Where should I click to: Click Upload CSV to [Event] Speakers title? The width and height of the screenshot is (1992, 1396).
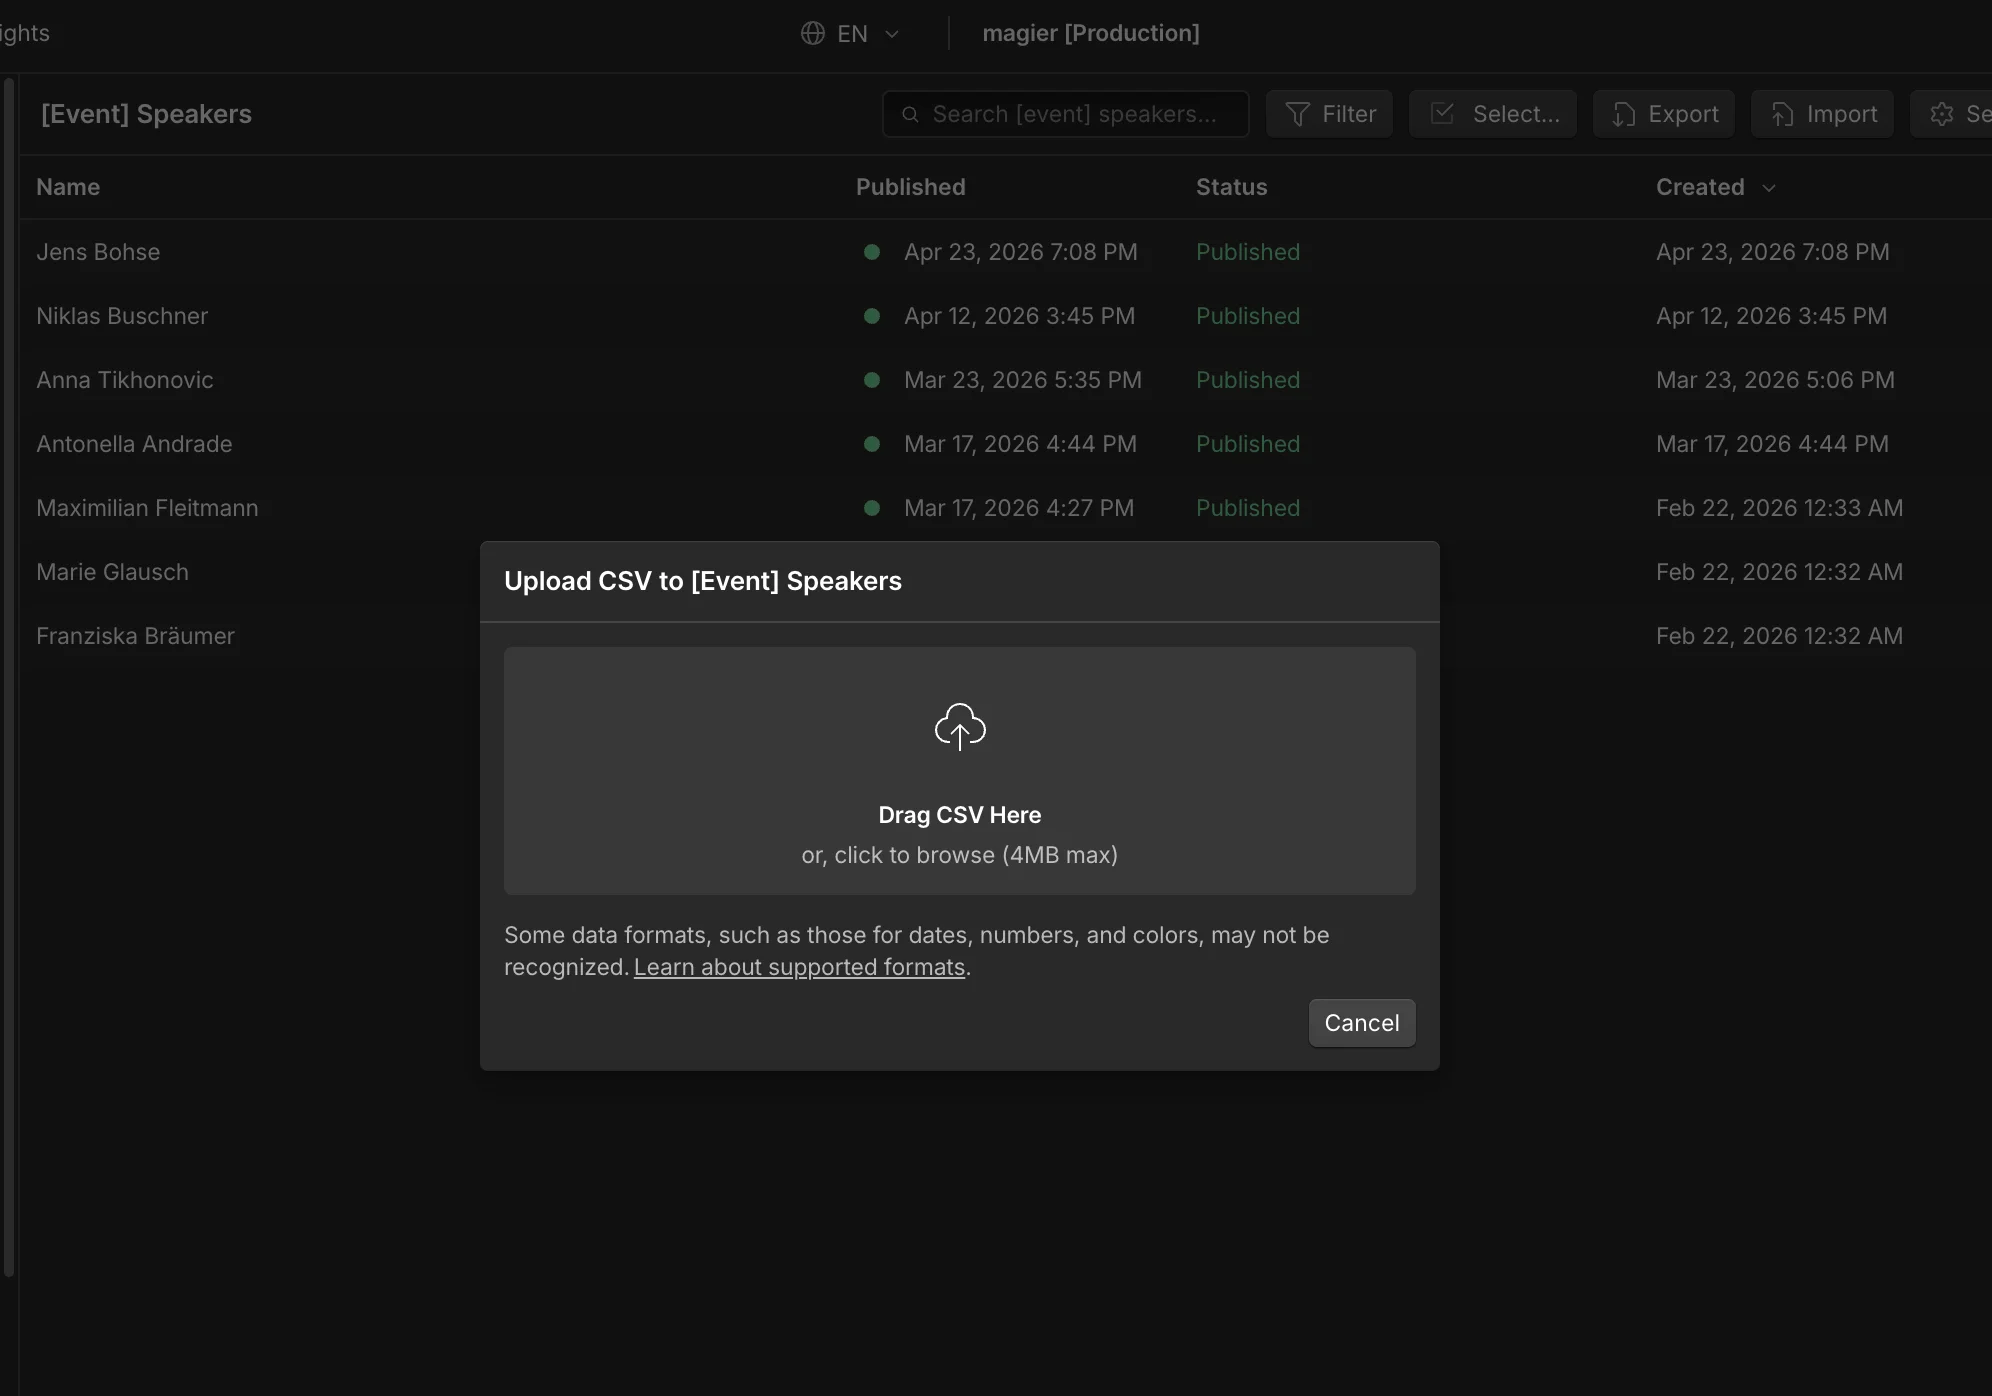tap(703, 581)
